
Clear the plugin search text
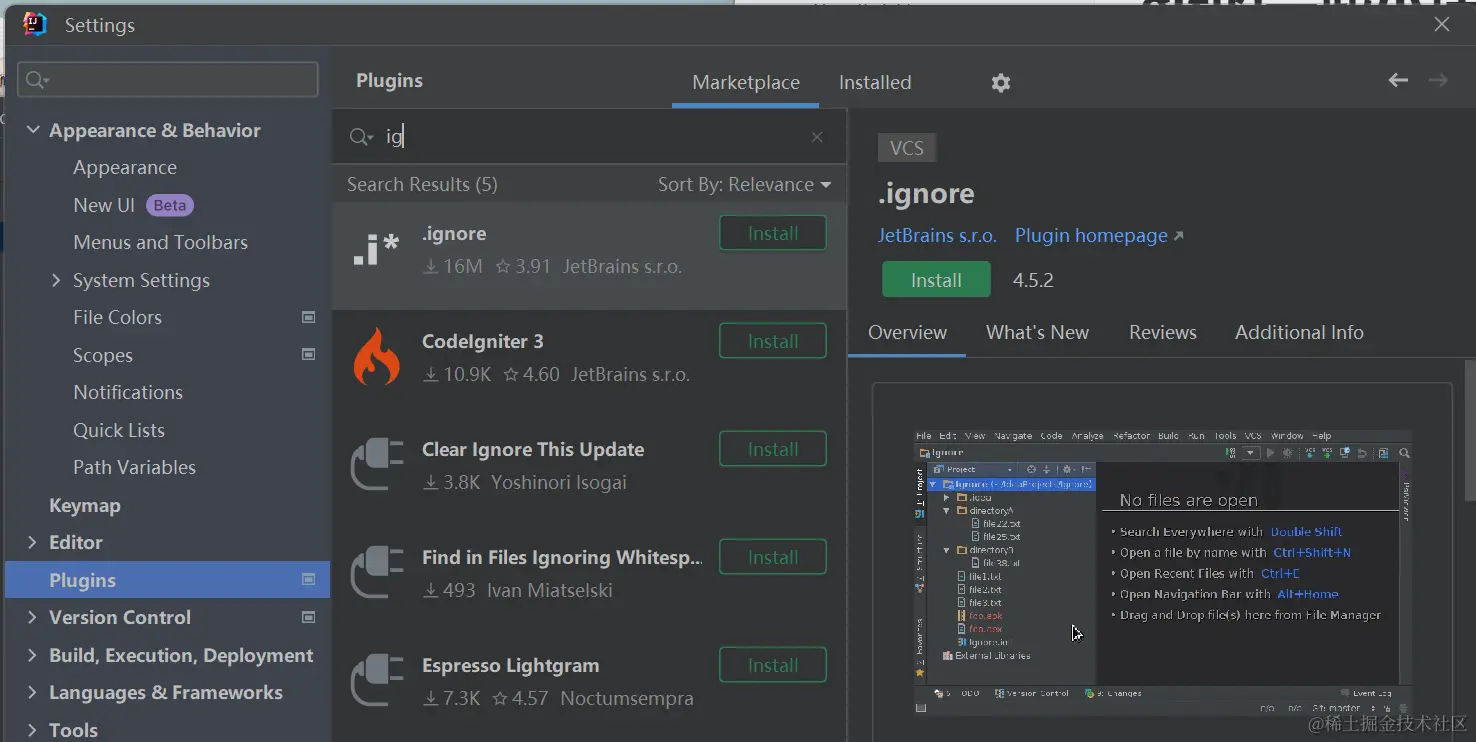pos(817,137)
